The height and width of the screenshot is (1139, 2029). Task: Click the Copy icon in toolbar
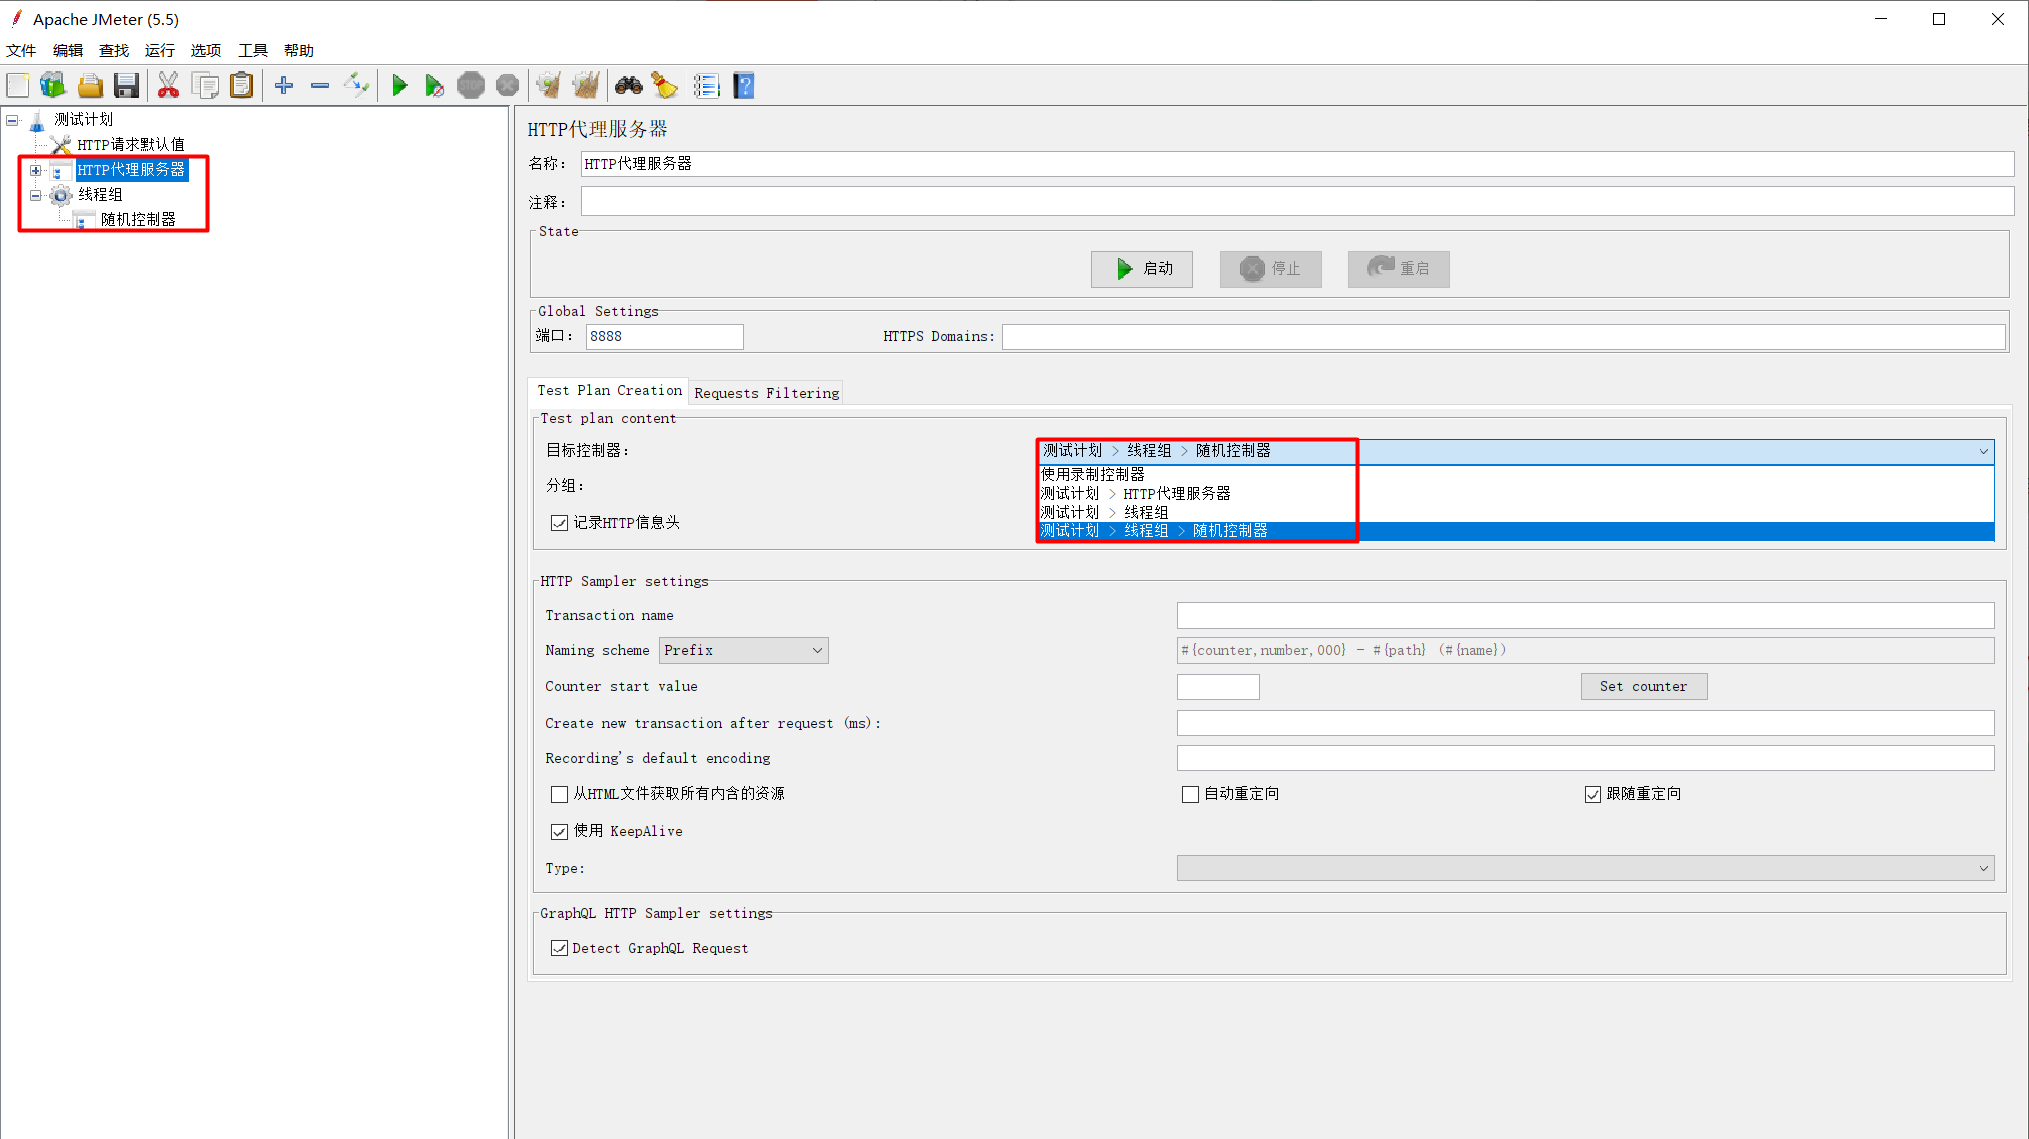pyautogui.click(x=205, y=86)
